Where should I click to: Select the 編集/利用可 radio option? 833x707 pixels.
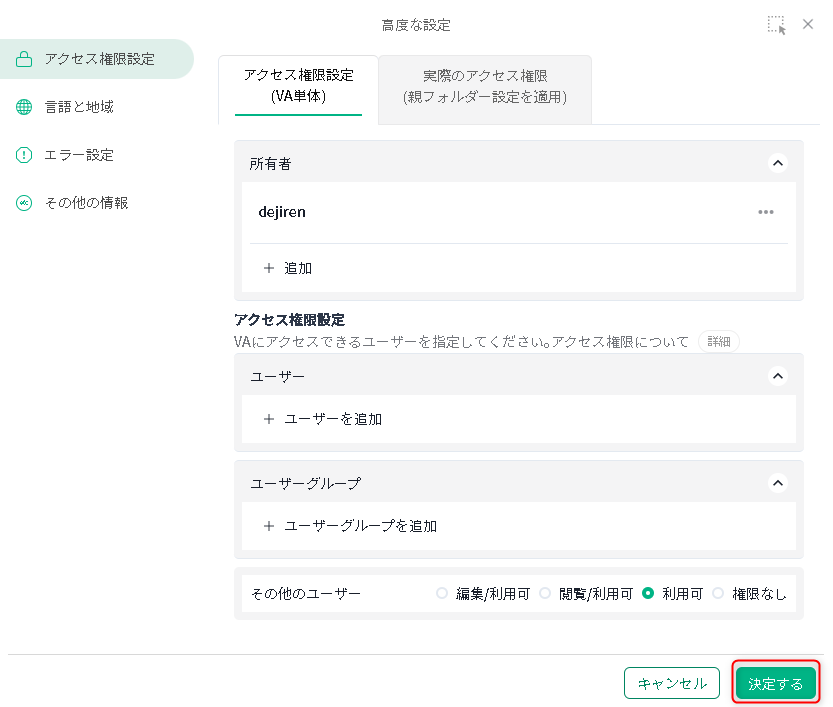(442, 594)
